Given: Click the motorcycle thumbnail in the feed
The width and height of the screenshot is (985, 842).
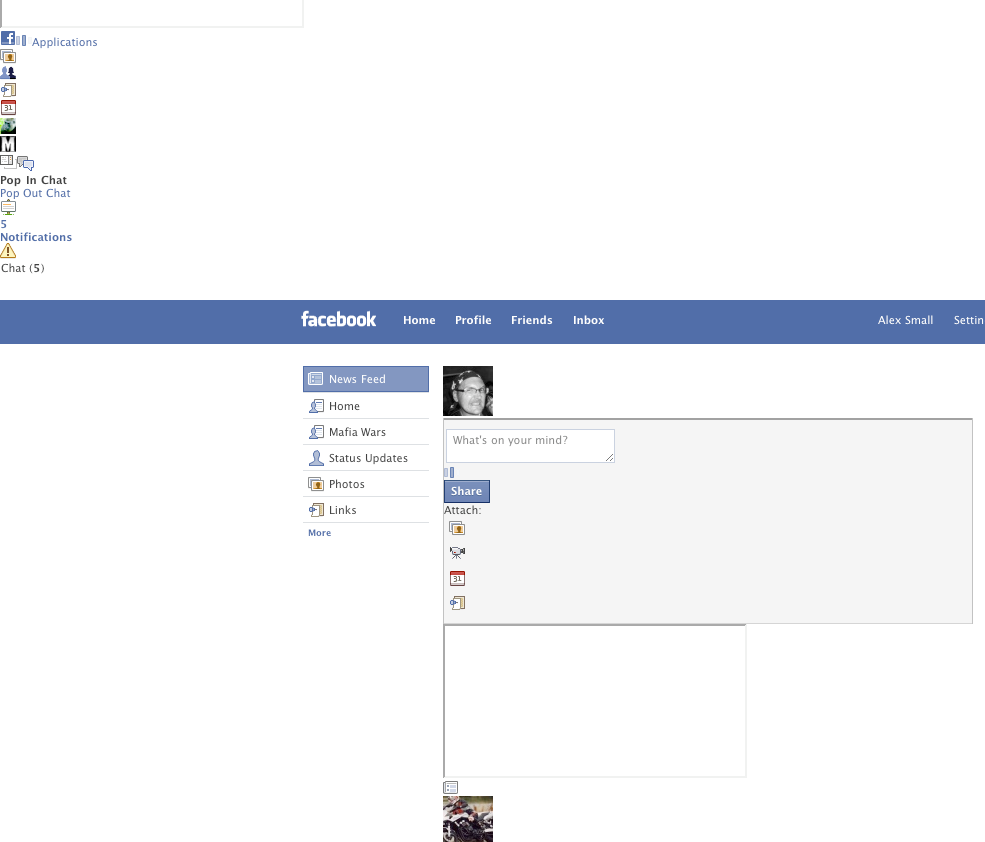Looking at the screenshot, I should (x=468, y=819).
